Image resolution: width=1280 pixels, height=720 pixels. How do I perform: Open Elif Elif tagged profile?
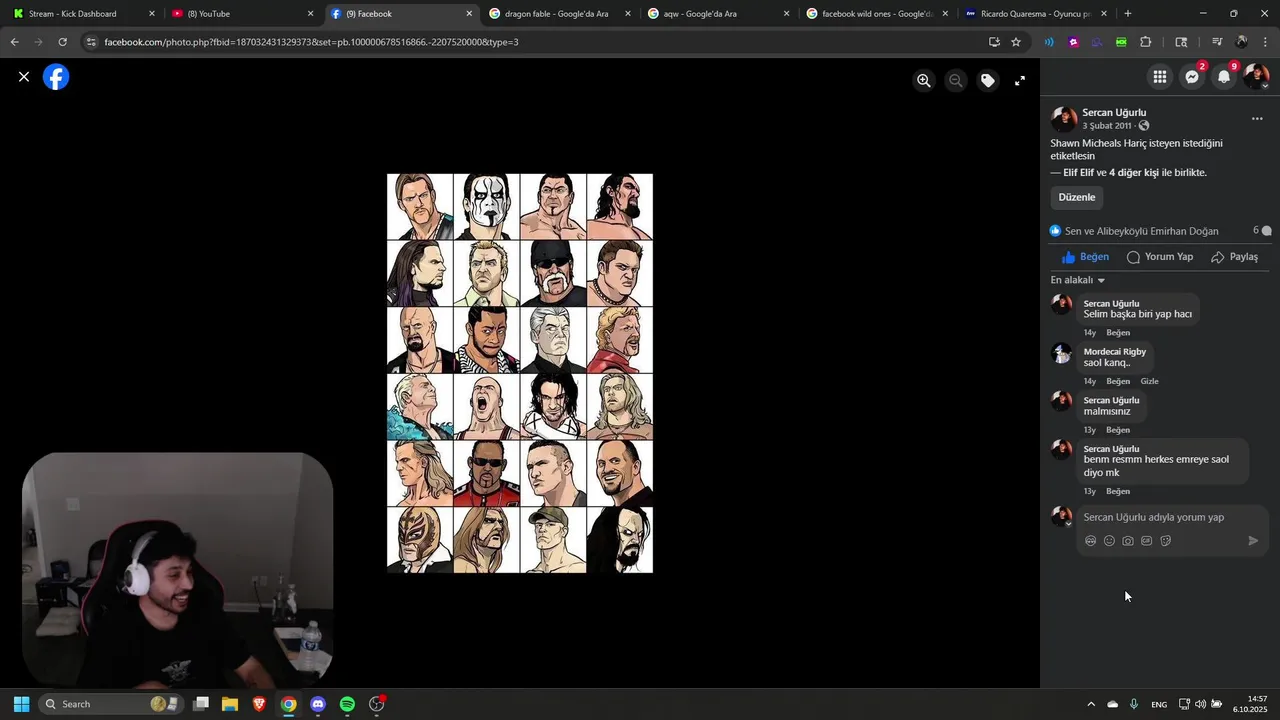[x=1078, y=173]
